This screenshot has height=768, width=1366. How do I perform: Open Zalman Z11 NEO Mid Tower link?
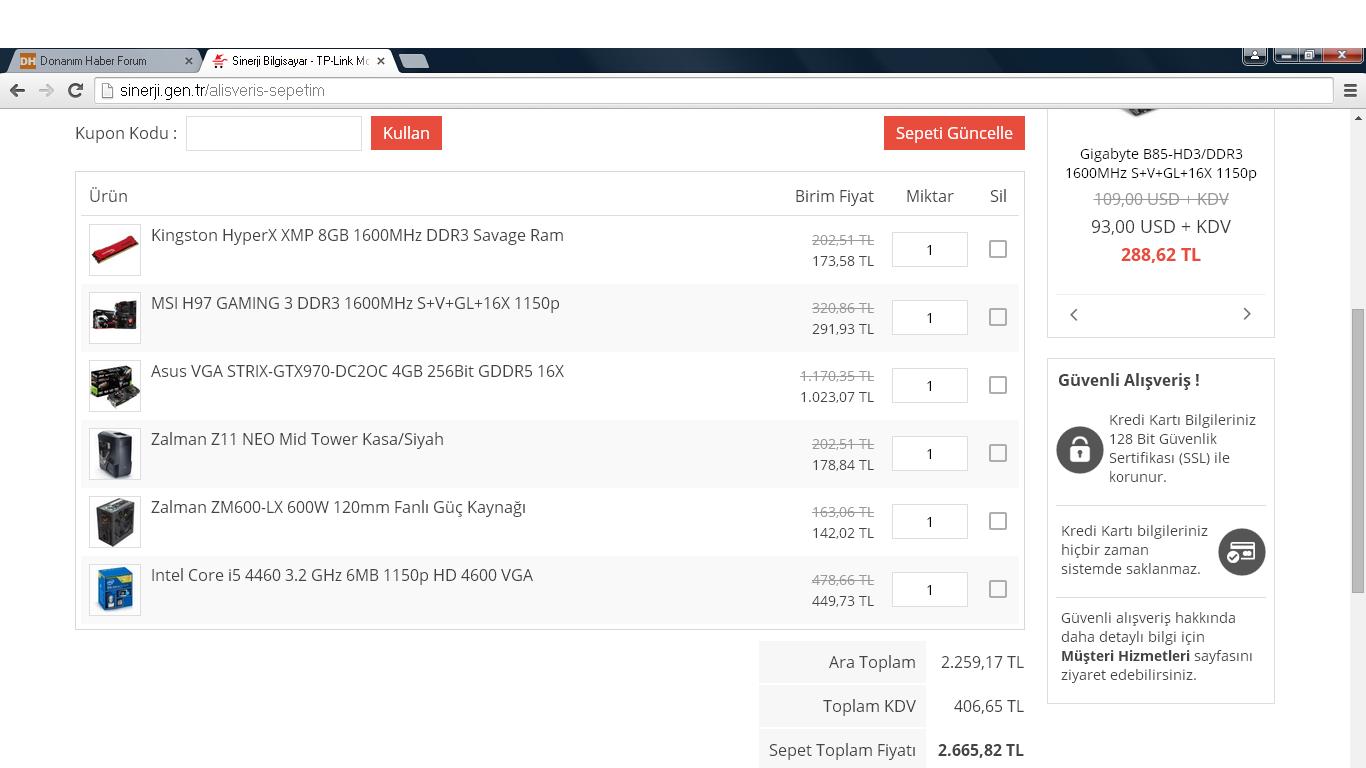[297, 439]
